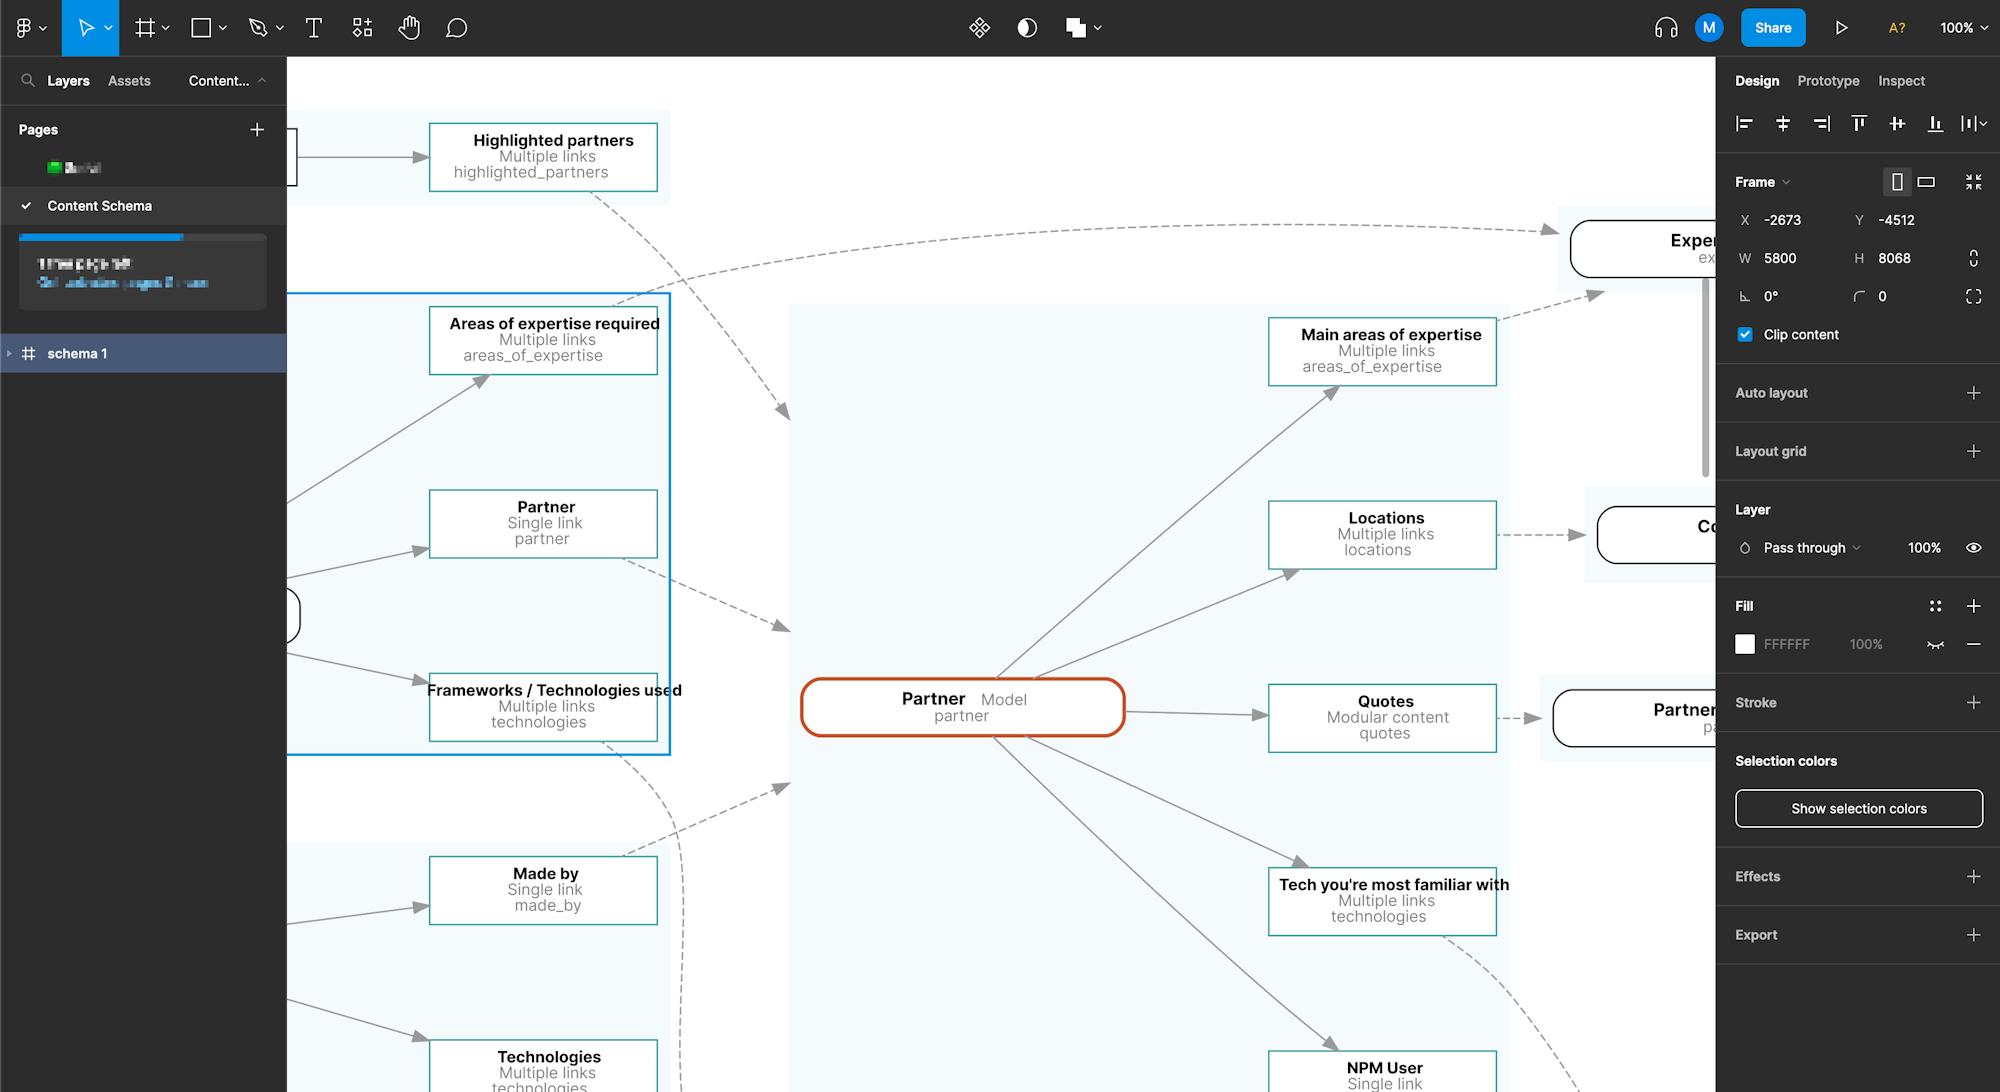Open the Prototype tab

(x=1828, y=81)
